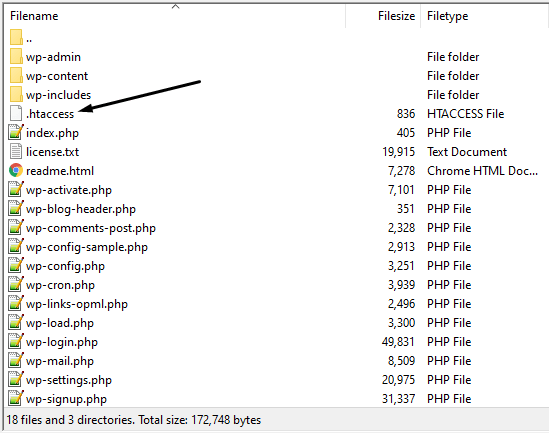This screenshot has width=549, height=433.
Task: Click the wp-settings.php file icon
Action: point(16,379)
